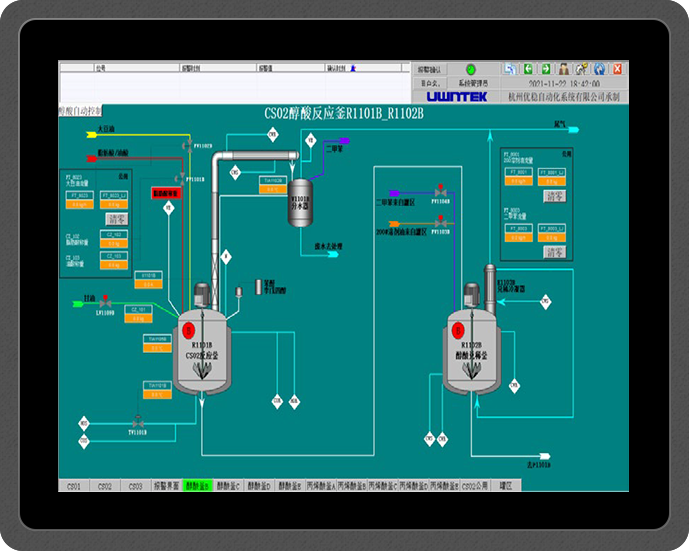Viewport: 689px width, 551px height.
Task: Open the user login icon
Action: point(564,69)
